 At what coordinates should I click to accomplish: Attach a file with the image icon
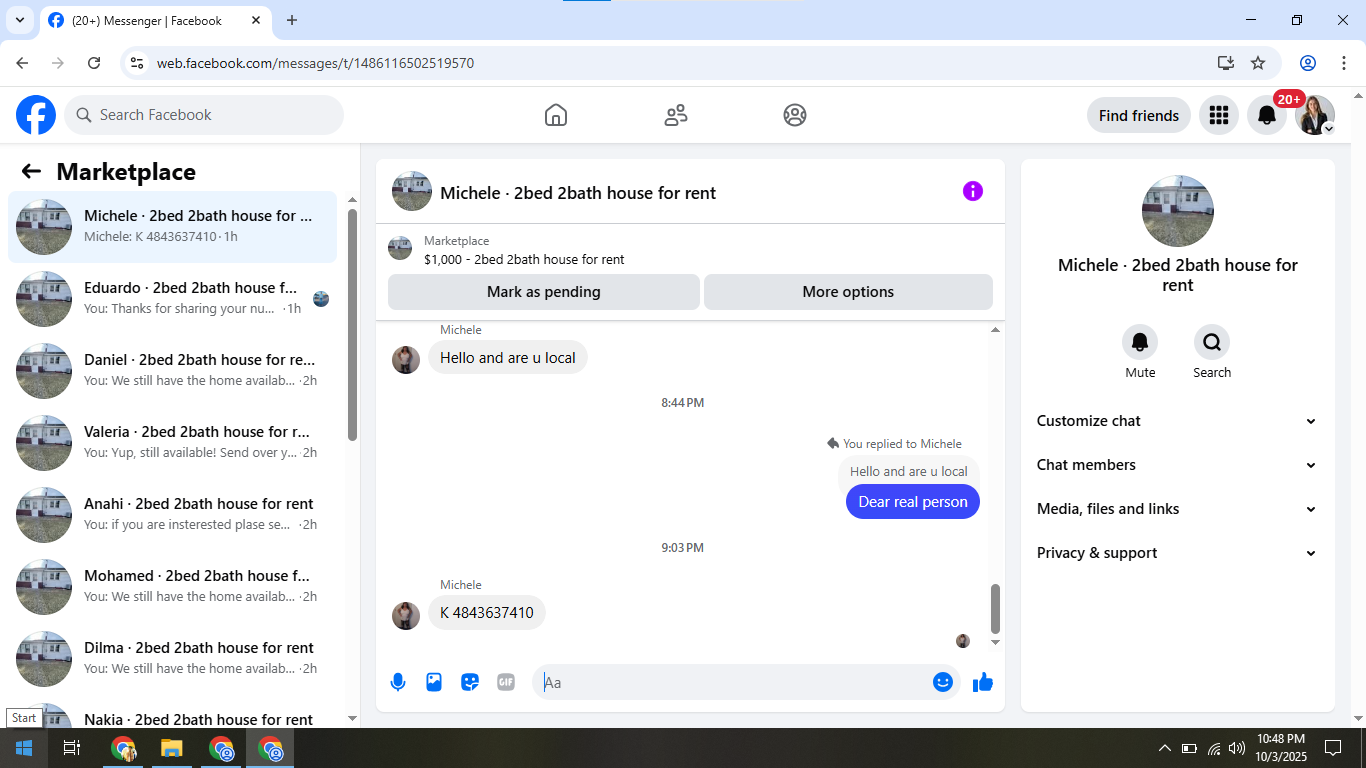click(x=434, y=682)
